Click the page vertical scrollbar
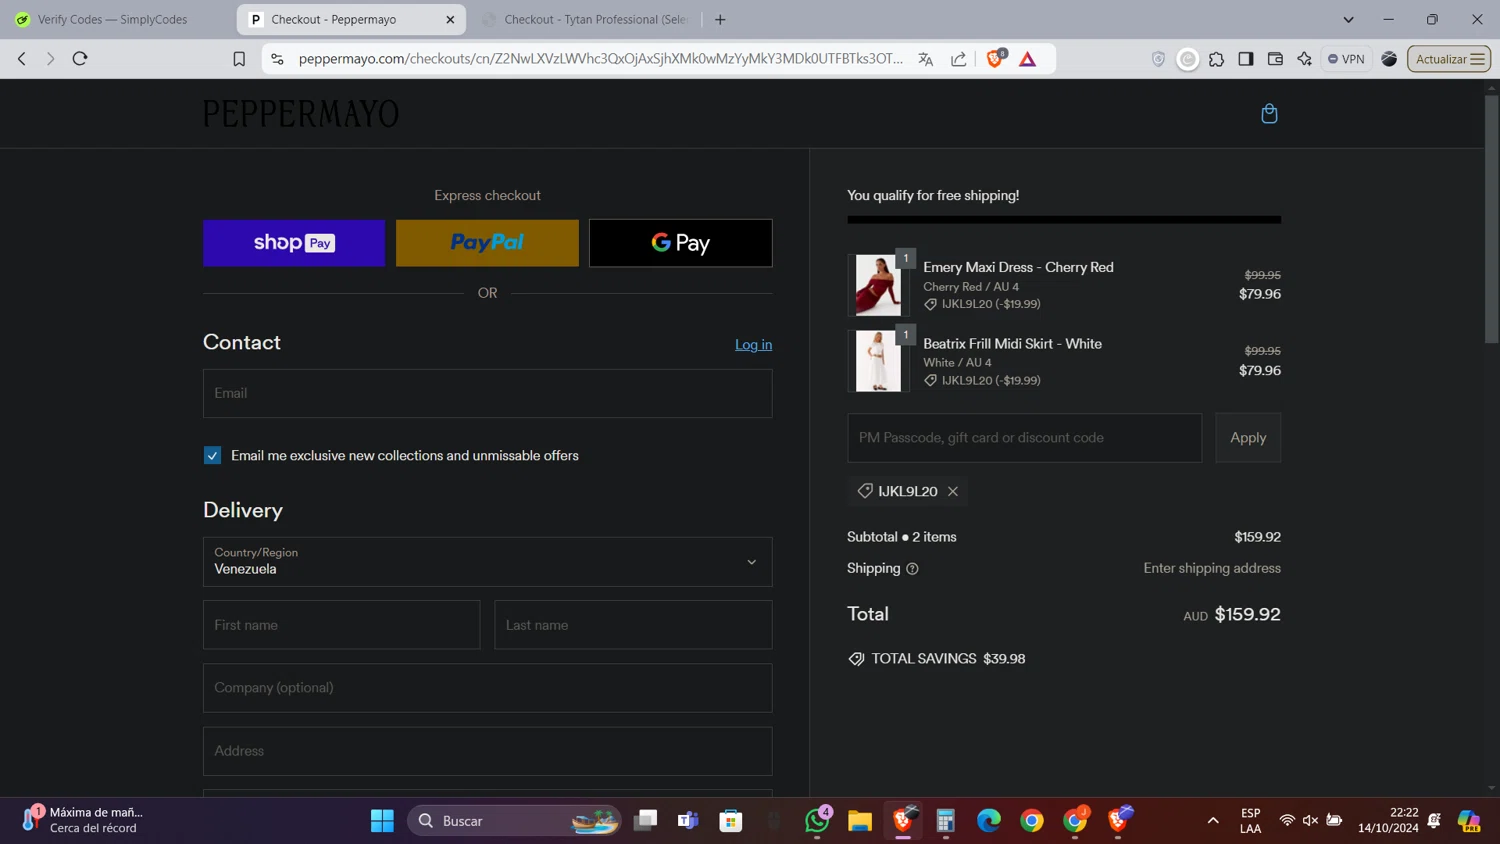The width and height of the screenshot is (1500, 844). tap(1491, 220)
